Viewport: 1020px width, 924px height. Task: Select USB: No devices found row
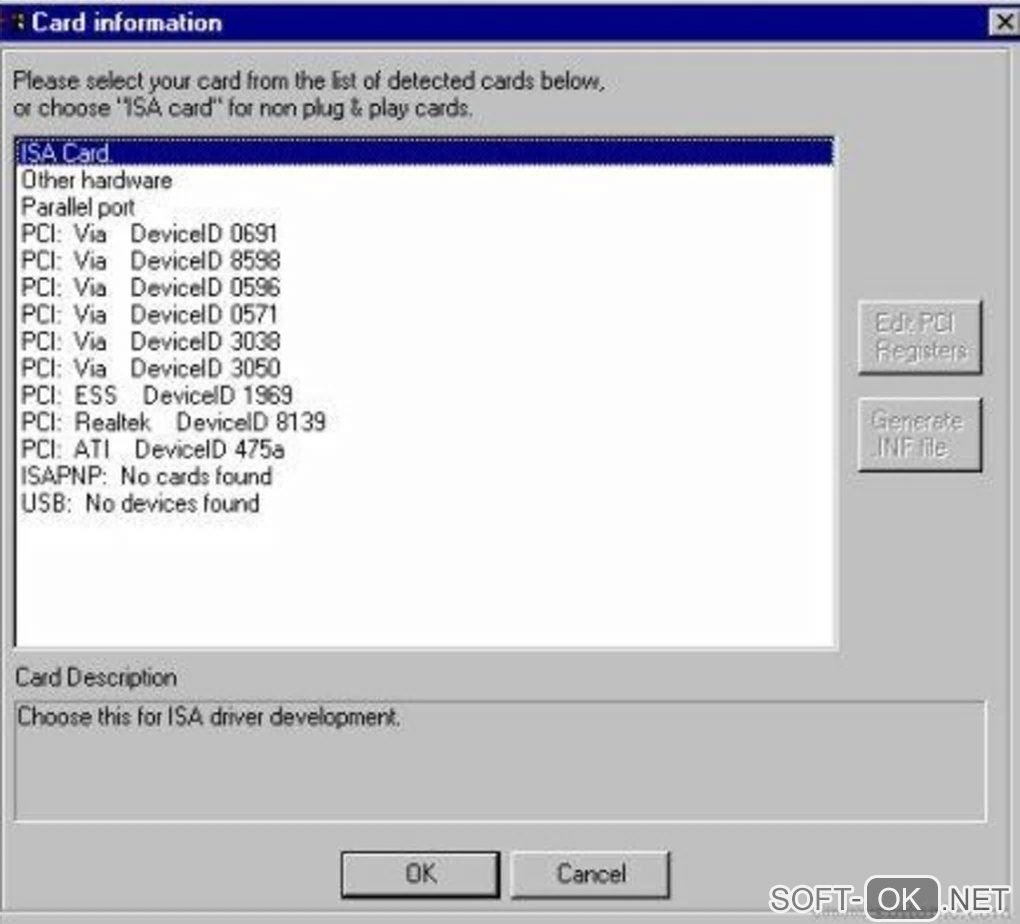pos(424,503)
